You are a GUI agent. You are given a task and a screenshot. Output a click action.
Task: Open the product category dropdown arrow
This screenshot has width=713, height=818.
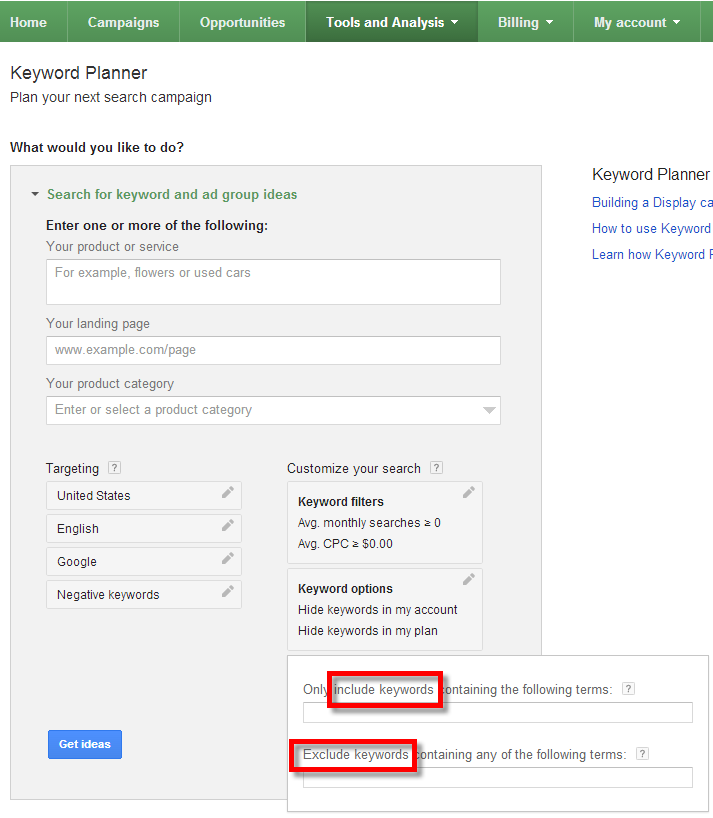tap(489, 410)
